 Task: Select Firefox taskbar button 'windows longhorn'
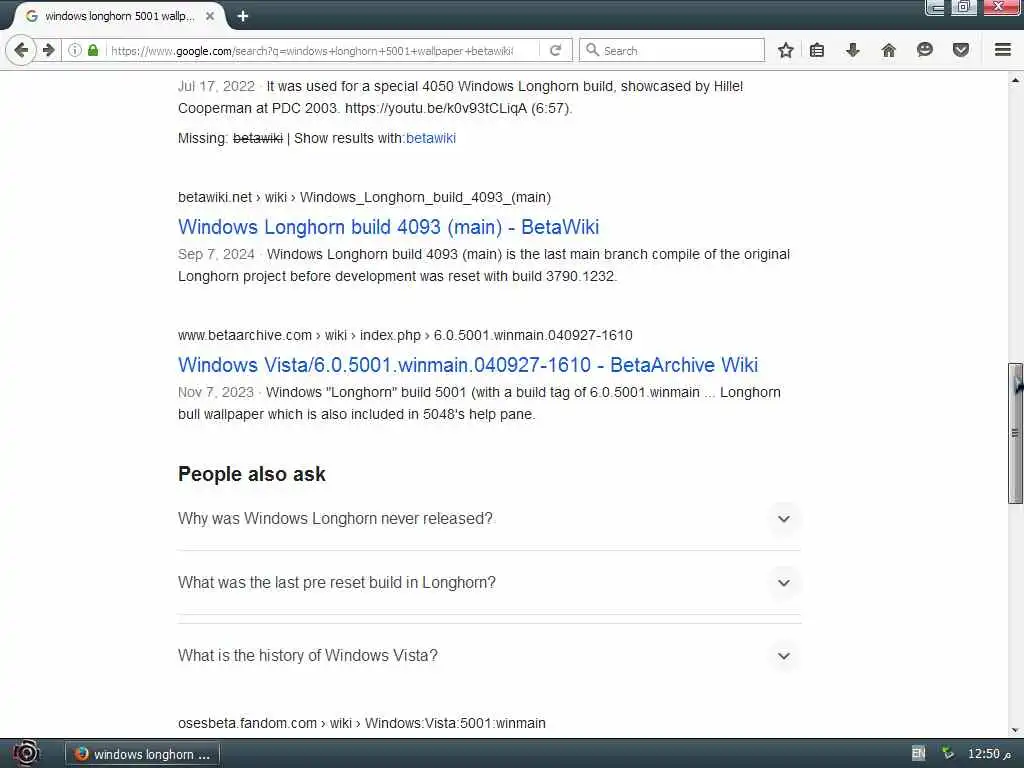(x=142, y=754)
